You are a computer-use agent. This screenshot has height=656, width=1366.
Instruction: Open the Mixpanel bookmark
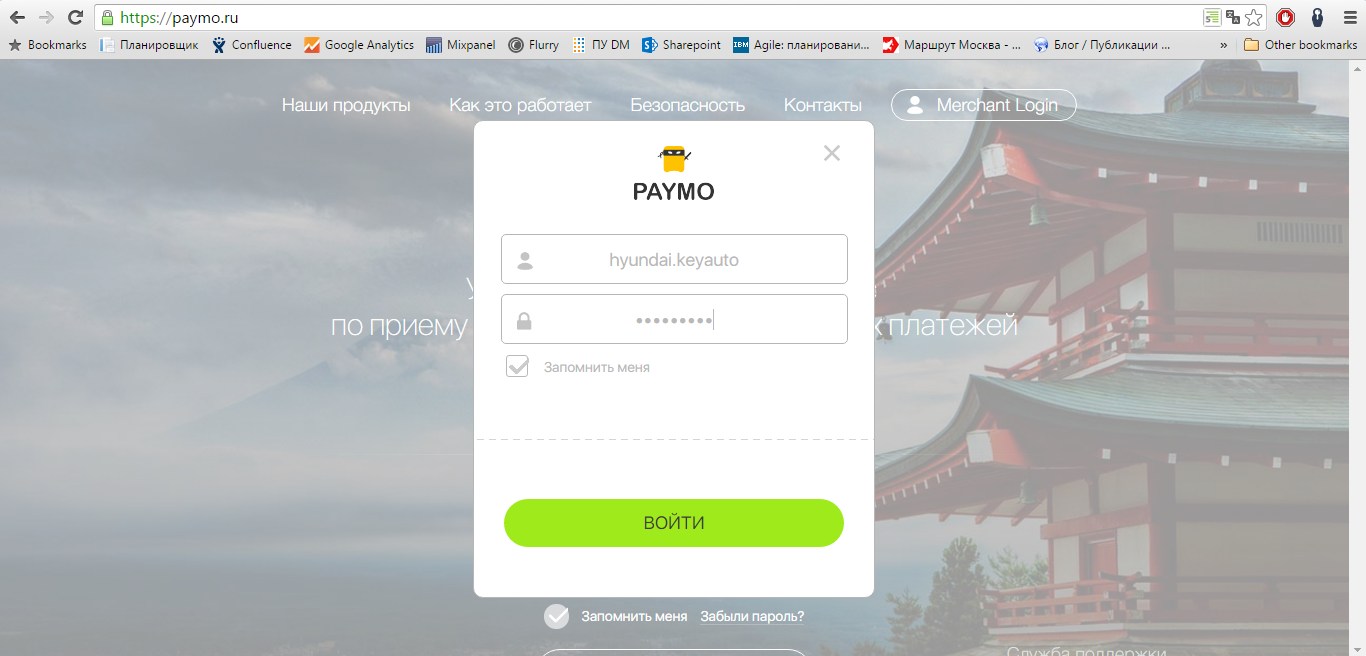click(461, 45)
